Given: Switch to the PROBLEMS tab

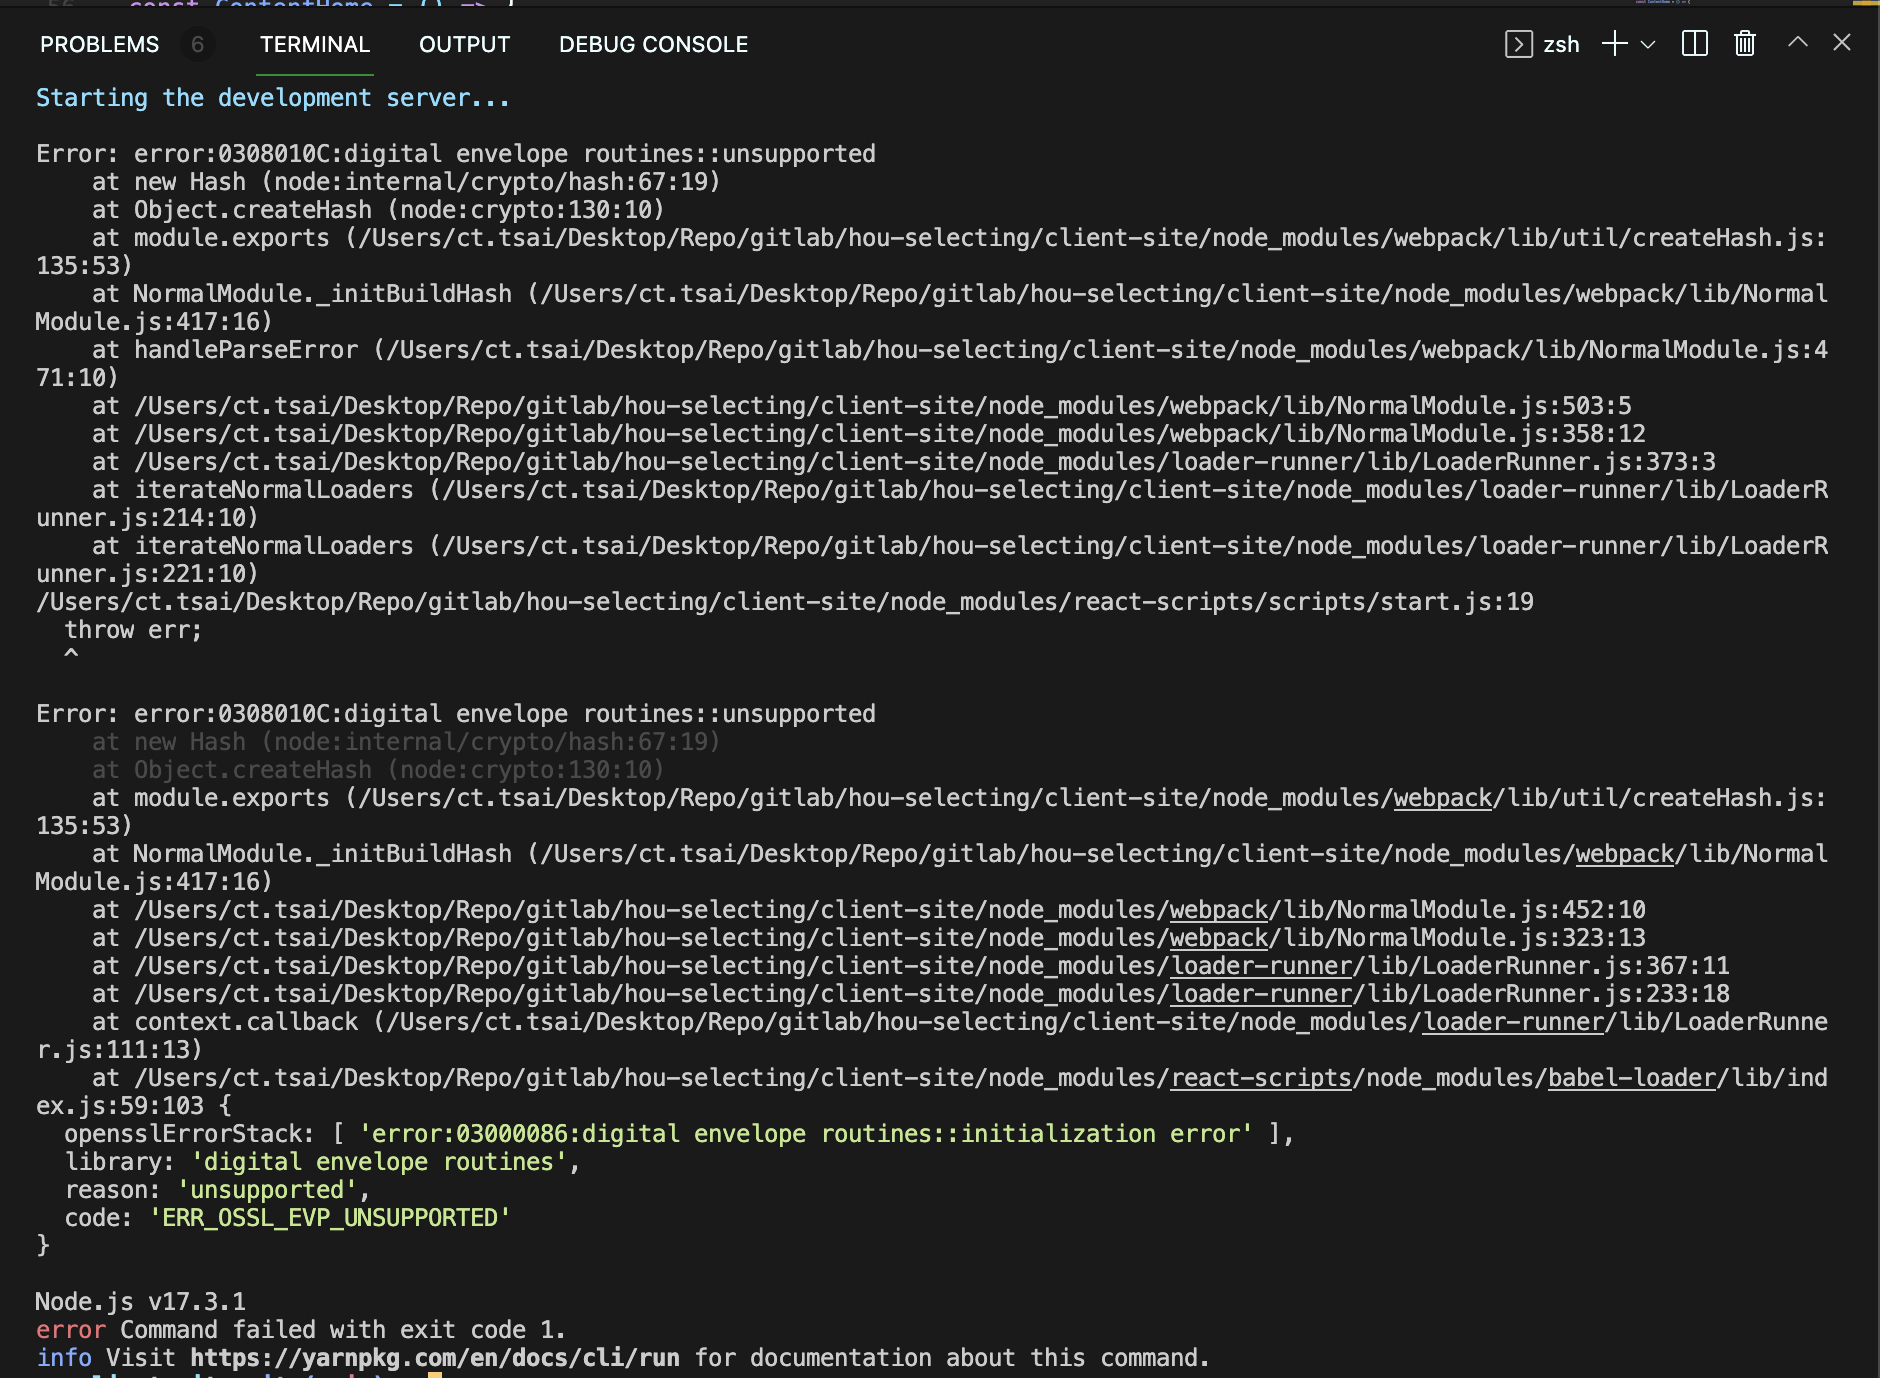Looking at the screenshot, I should [99, 44].
